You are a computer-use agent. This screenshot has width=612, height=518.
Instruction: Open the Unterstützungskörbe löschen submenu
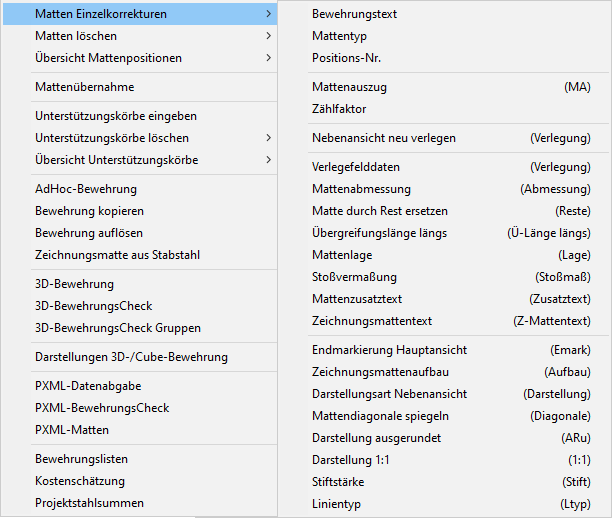(x=140, y=138)
